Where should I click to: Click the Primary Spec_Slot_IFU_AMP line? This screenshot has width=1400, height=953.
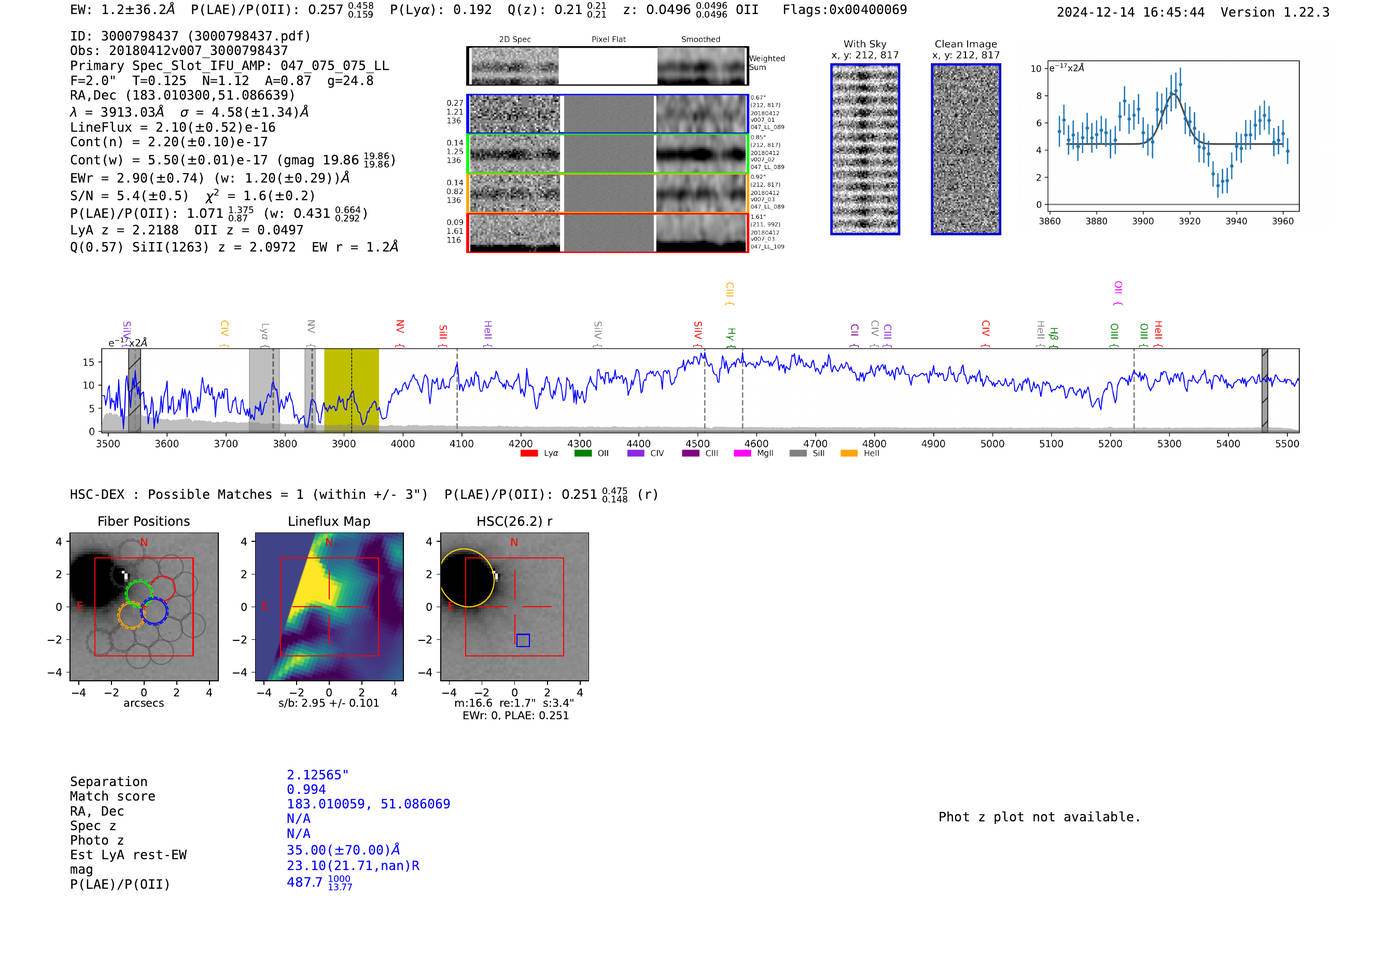coord(230,66)
